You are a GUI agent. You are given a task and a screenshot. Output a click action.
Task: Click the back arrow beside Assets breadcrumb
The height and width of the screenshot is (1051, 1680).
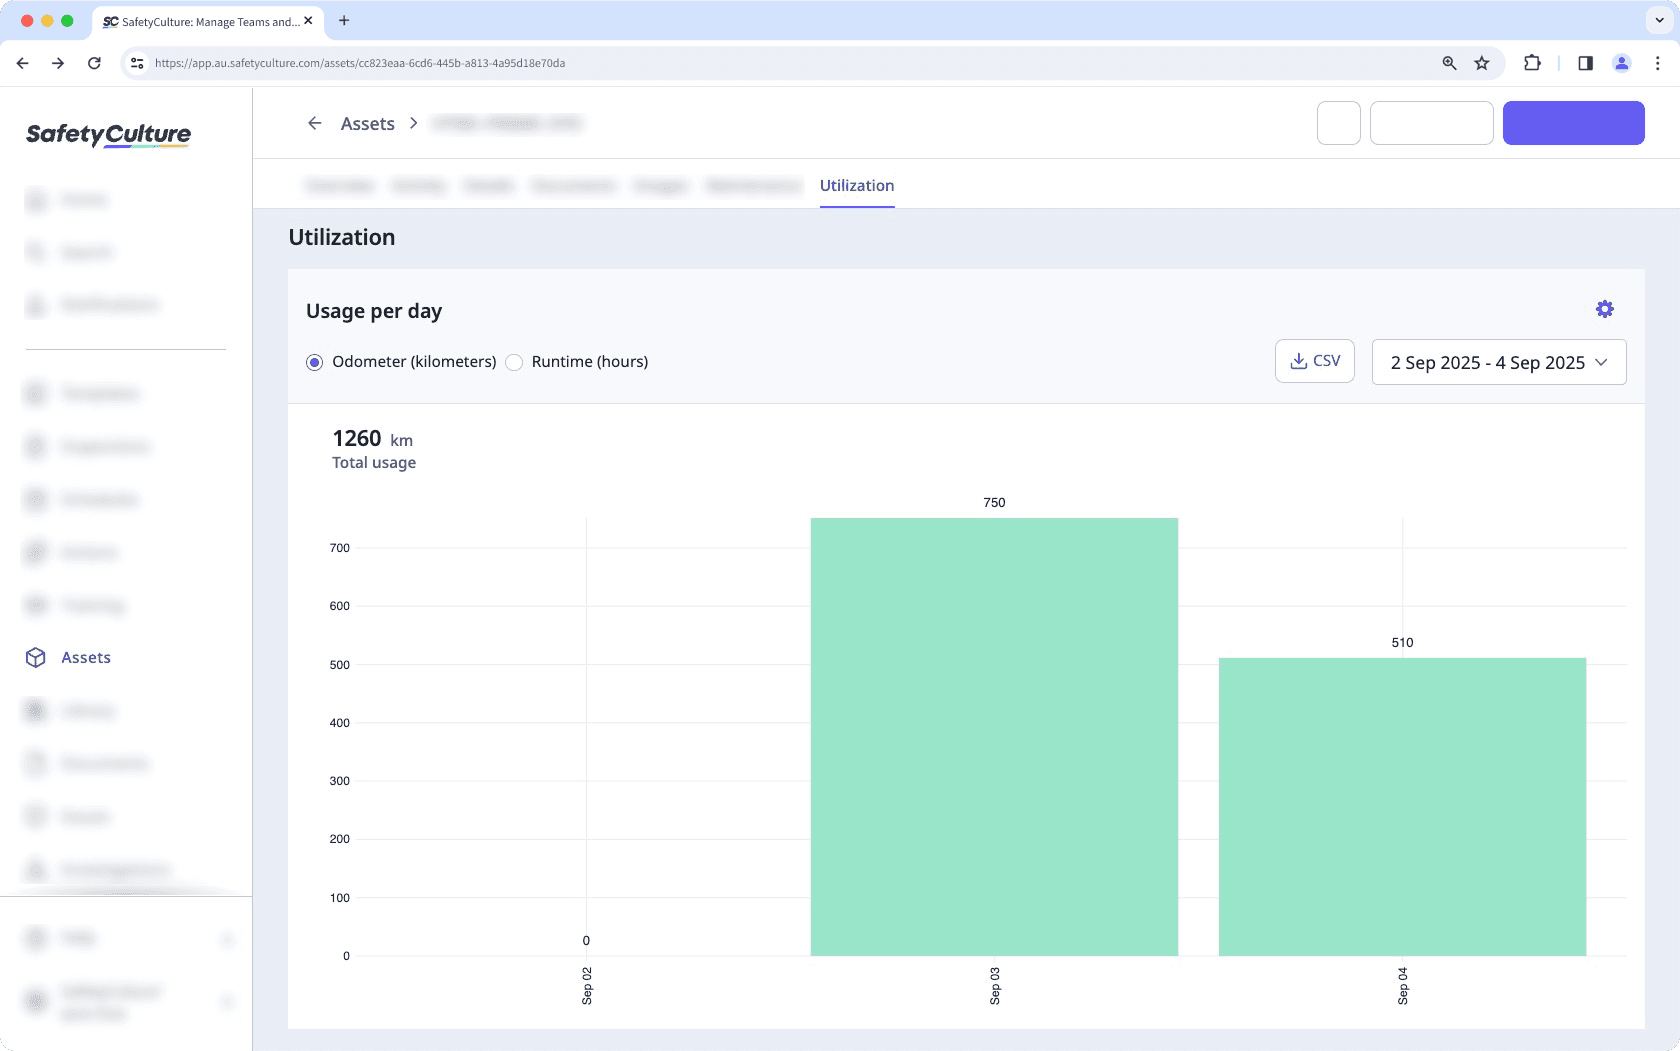[315, 123]
